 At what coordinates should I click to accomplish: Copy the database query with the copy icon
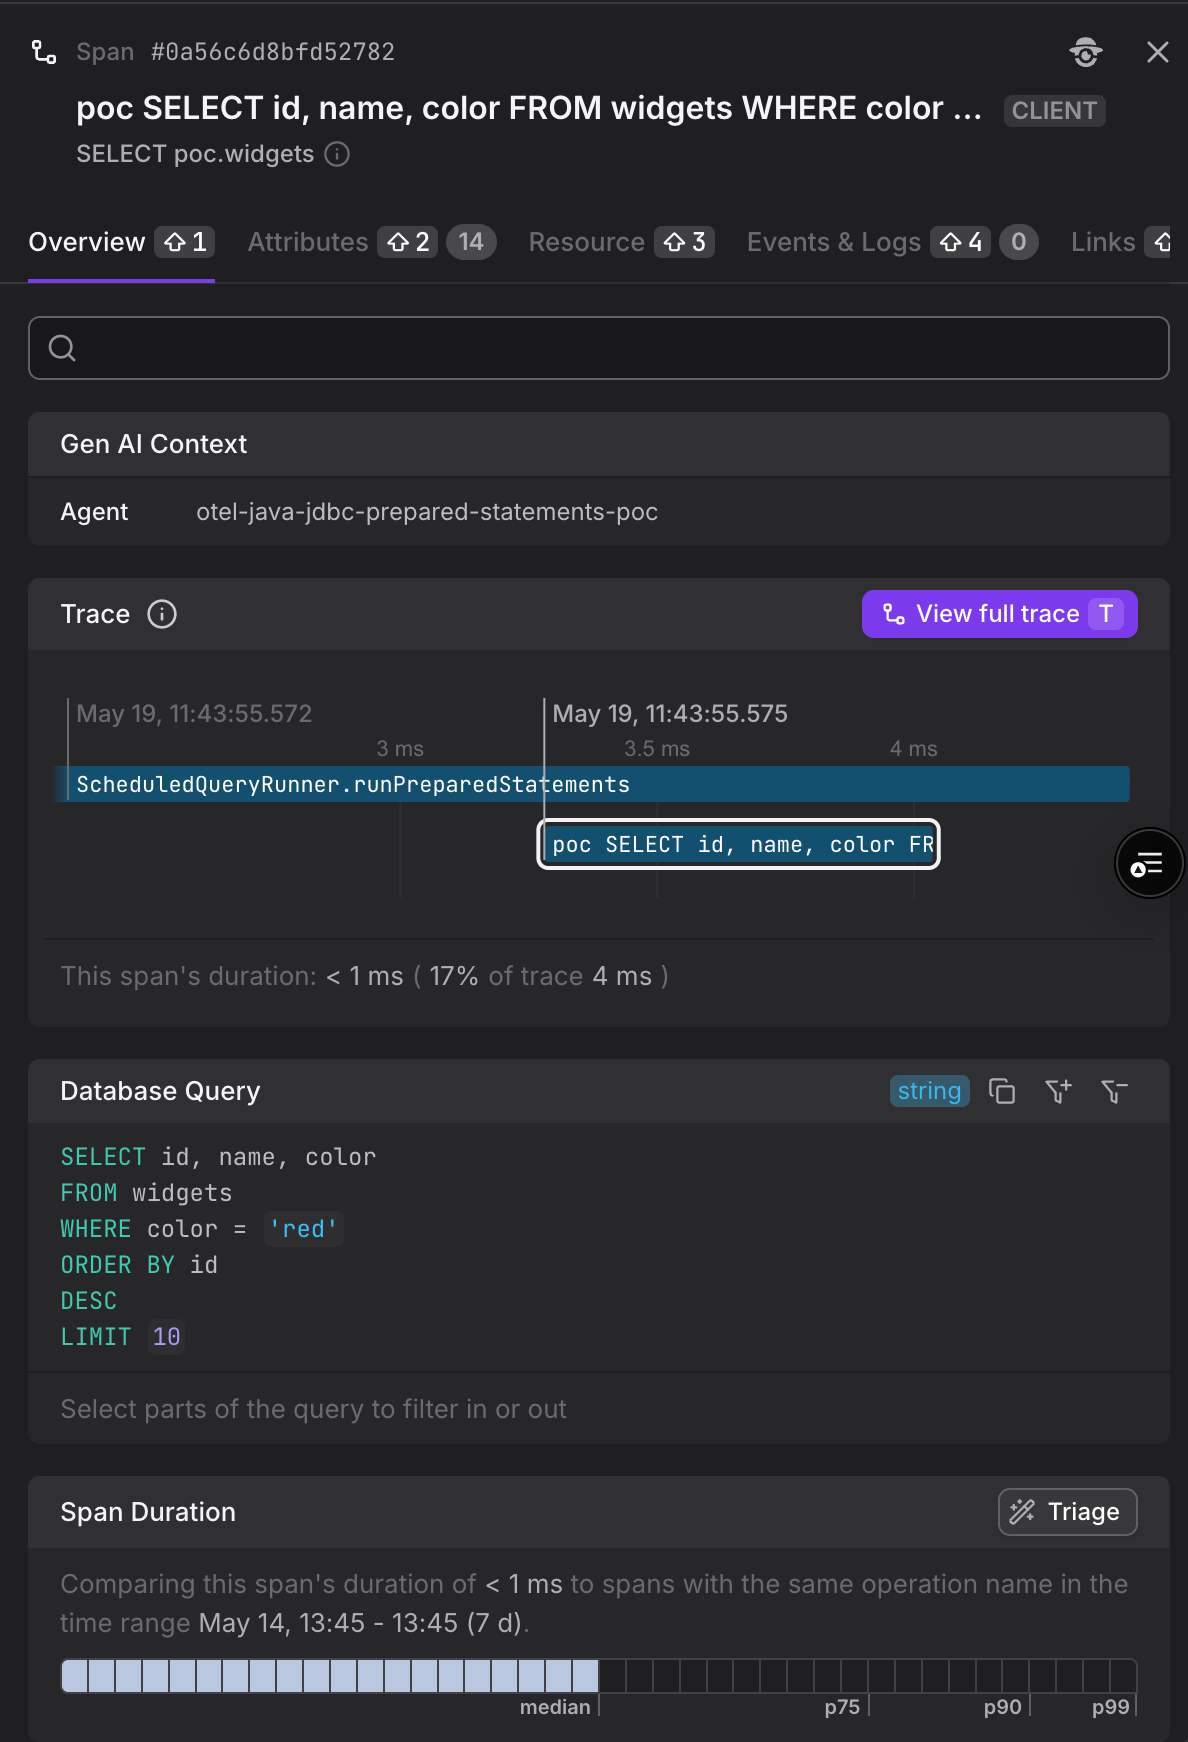point(1002,1091)
